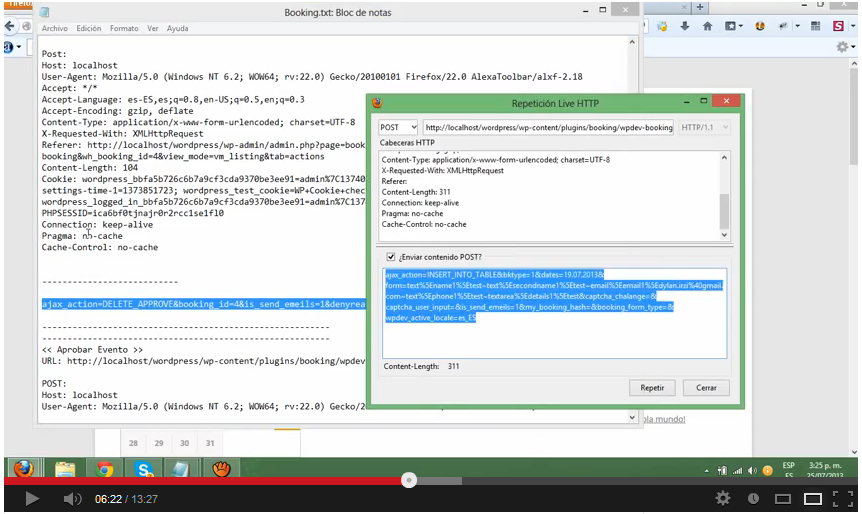
Task: Click ESP language indicator in system tray
Action: click(788, 466)
